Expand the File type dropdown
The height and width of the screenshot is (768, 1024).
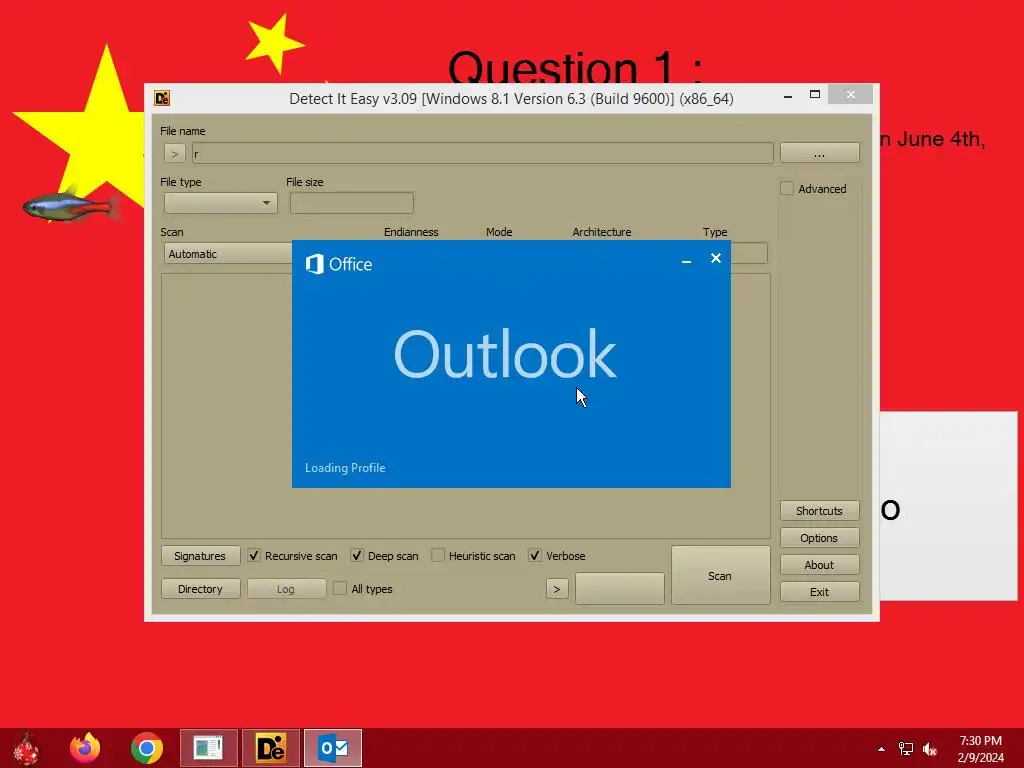click(x=221, y=203)
